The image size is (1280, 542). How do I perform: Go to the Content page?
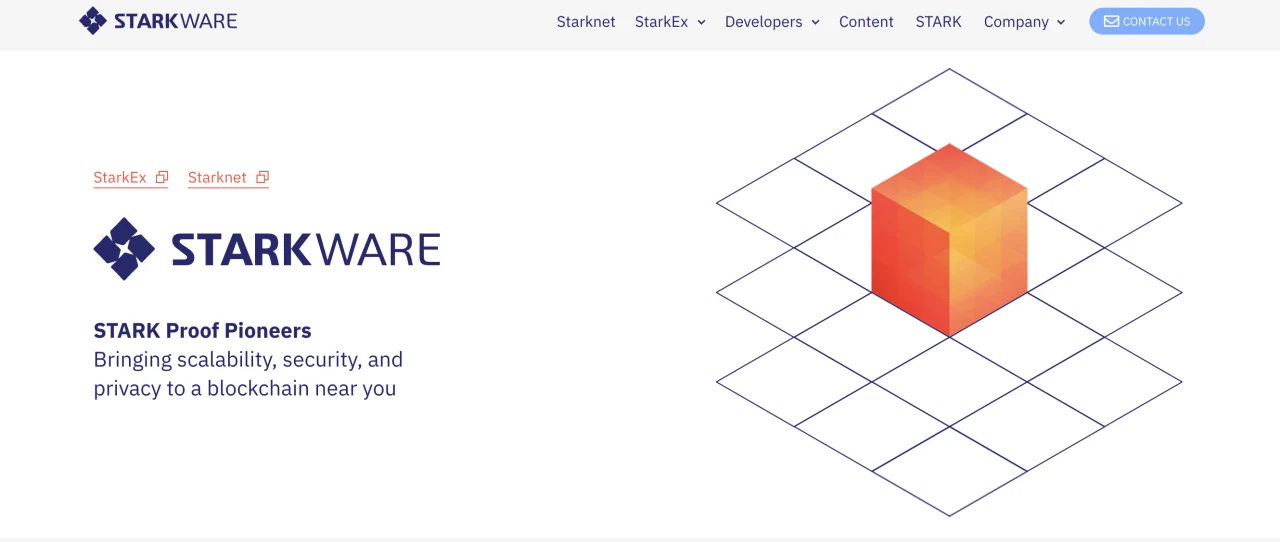coord(866,21)
